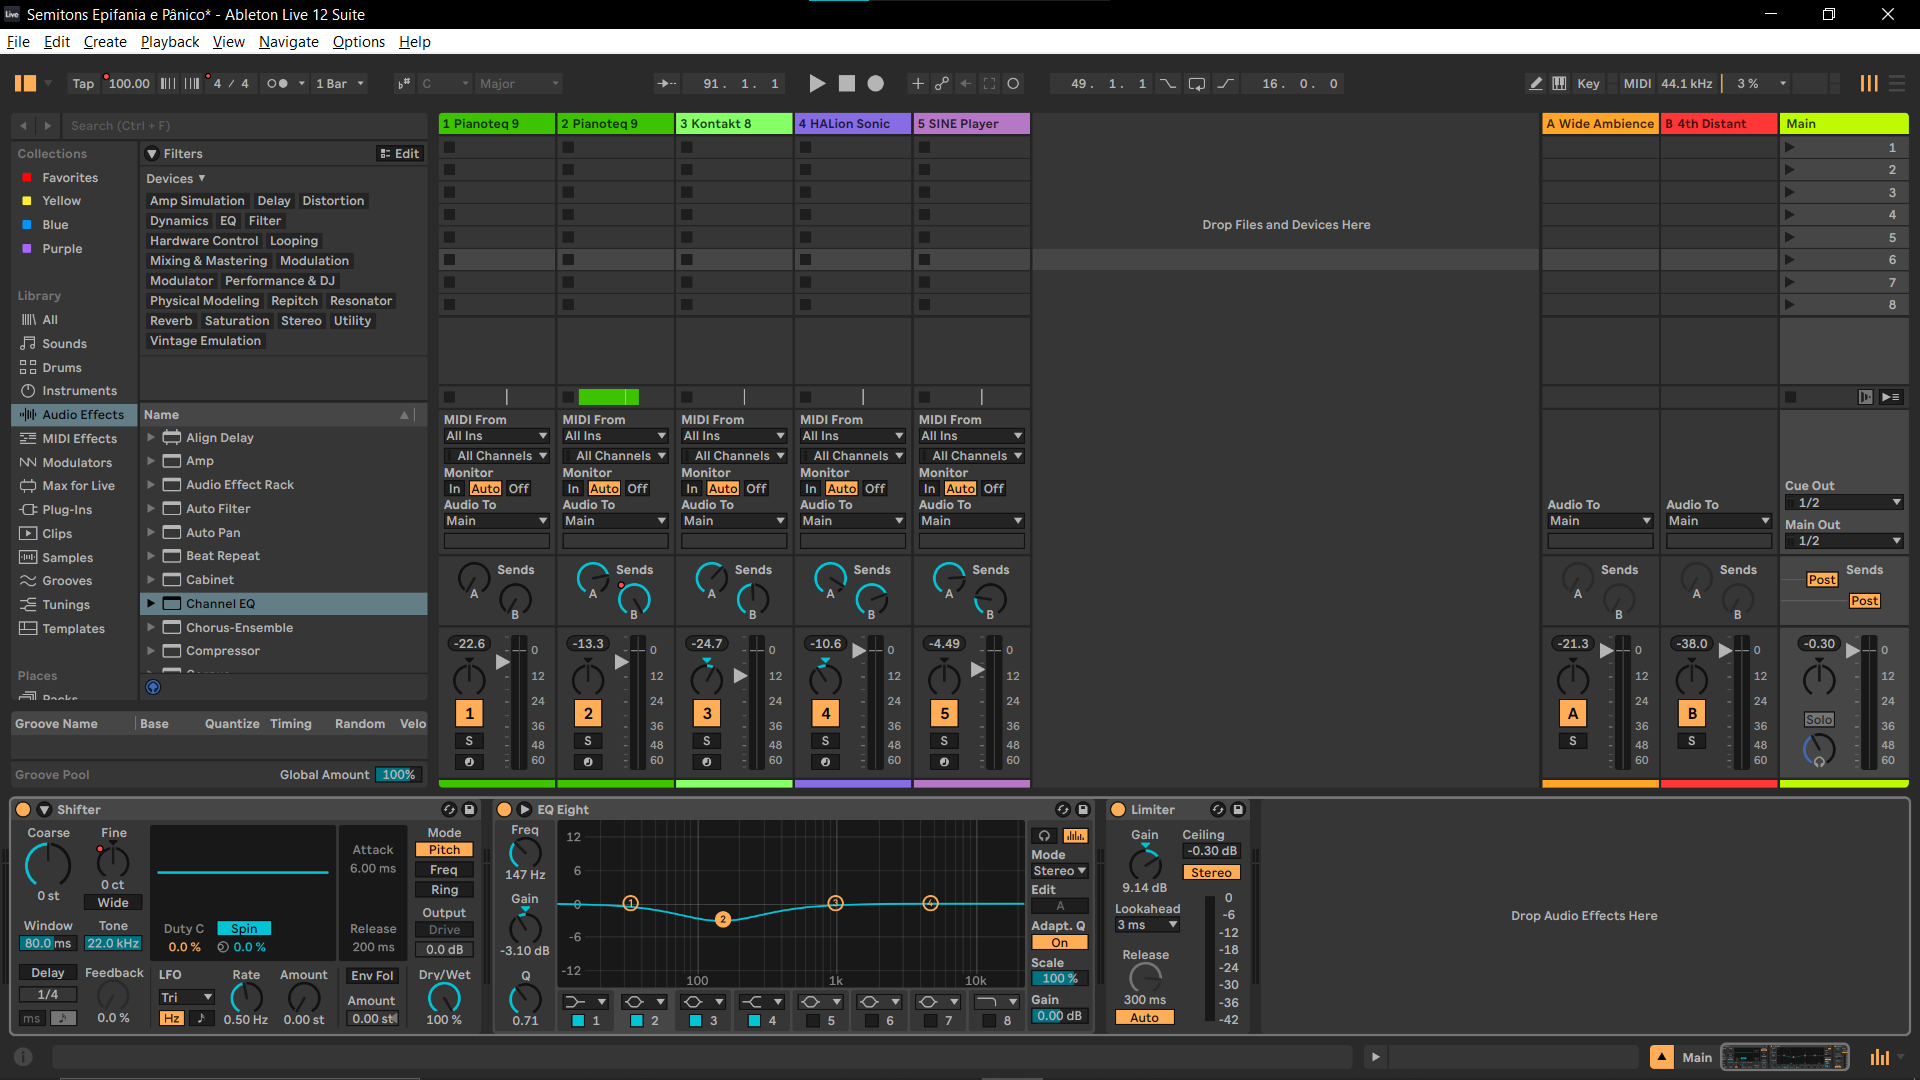This screenshot has height=1080, width=1920.
Task: Expand the Channel EQ browser item
Action: pos(151,604)
